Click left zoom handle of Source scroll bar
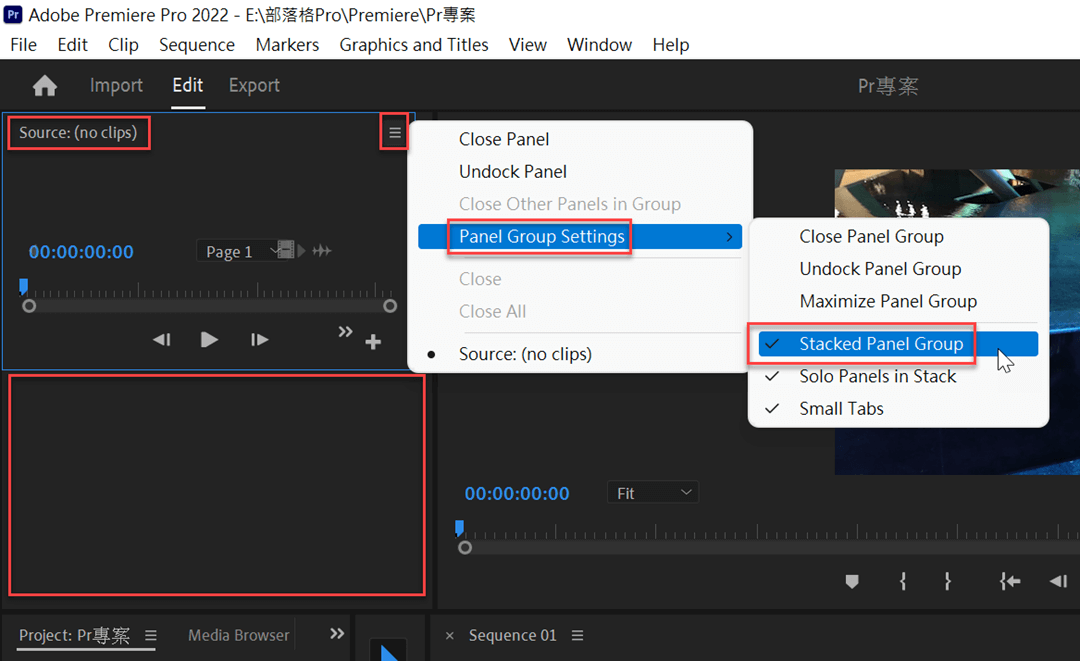 [29, 306]
